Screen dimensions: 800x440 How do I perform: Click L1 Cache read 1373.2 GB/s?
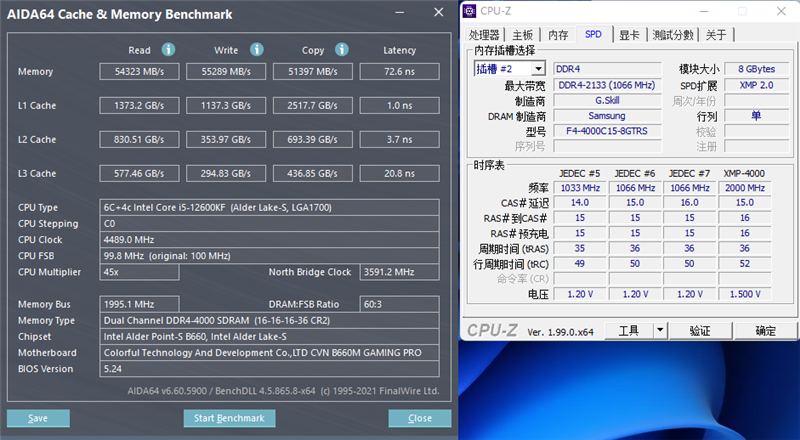(139, 106)
